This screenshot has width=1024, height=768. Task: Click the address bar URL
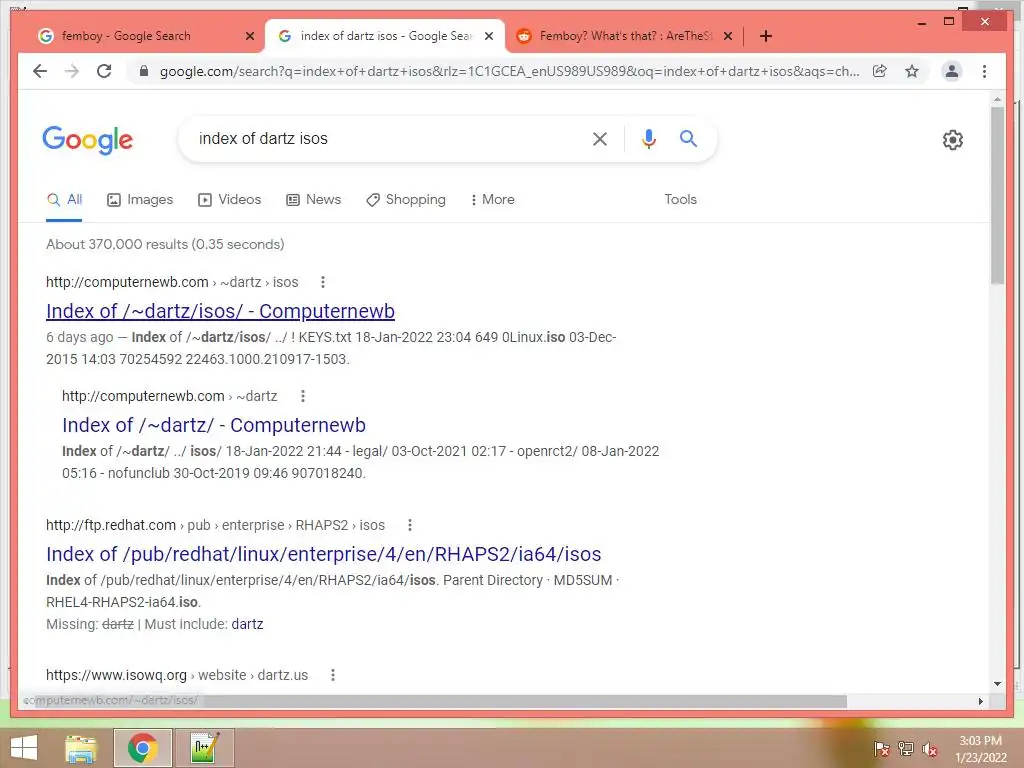coord(509,71)
